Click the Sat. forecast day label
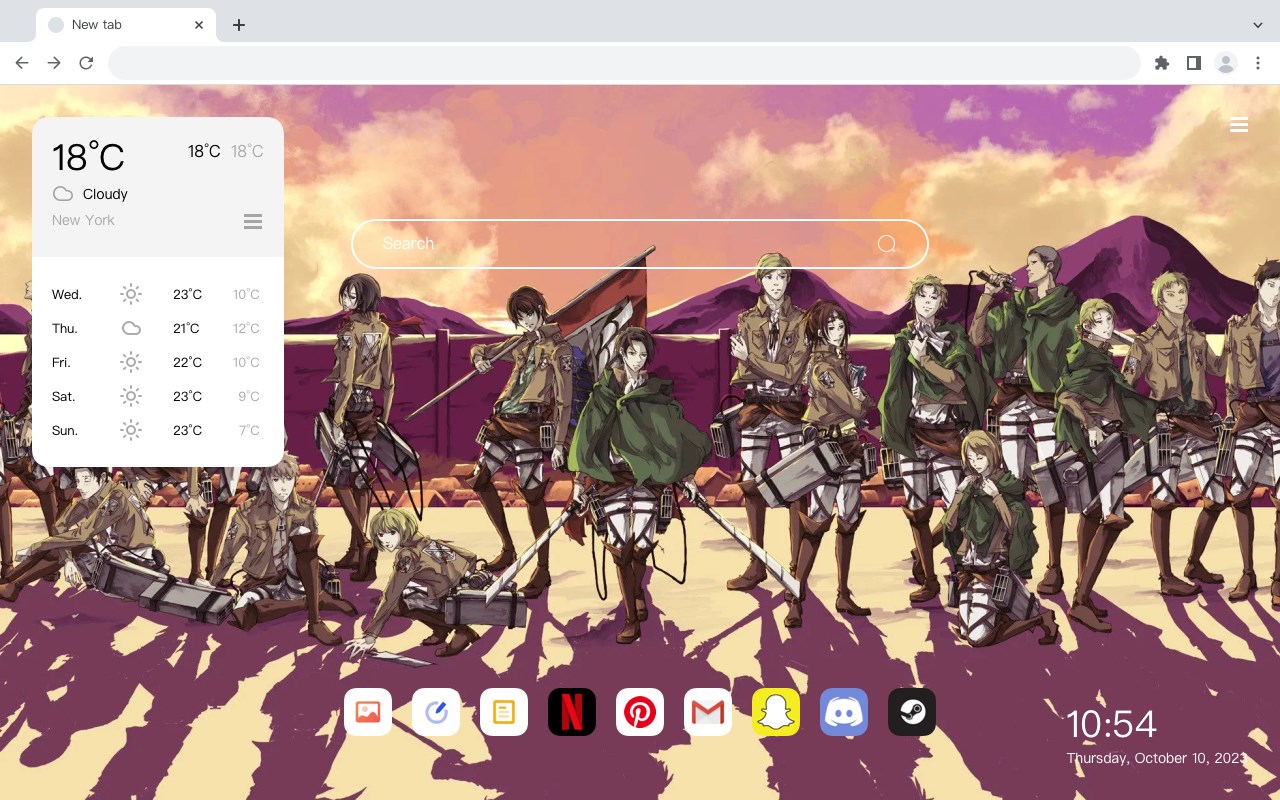1280x800 pixels. click(x=64, y=396)
